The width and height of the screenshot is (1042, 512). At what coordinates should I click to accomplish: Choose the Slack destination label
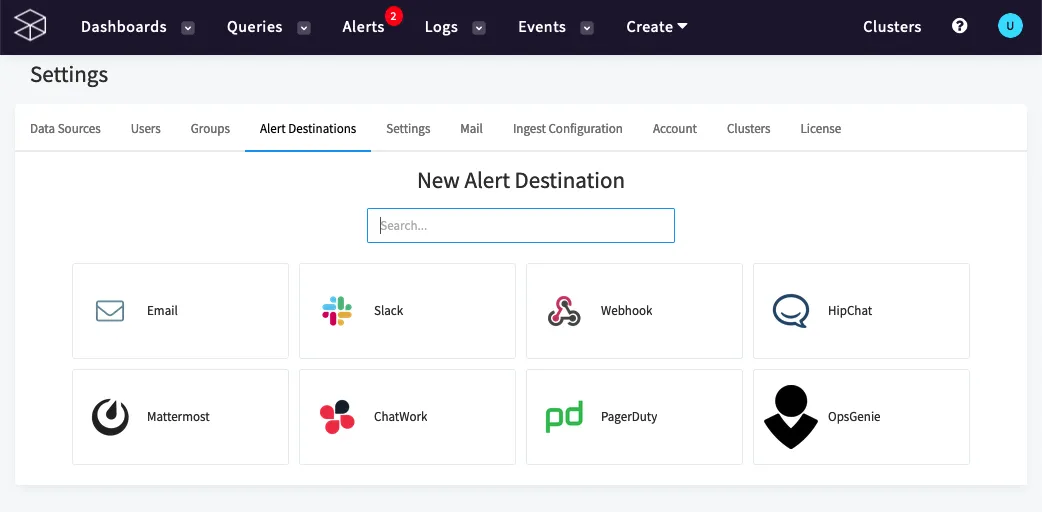[x=389, y=311]
